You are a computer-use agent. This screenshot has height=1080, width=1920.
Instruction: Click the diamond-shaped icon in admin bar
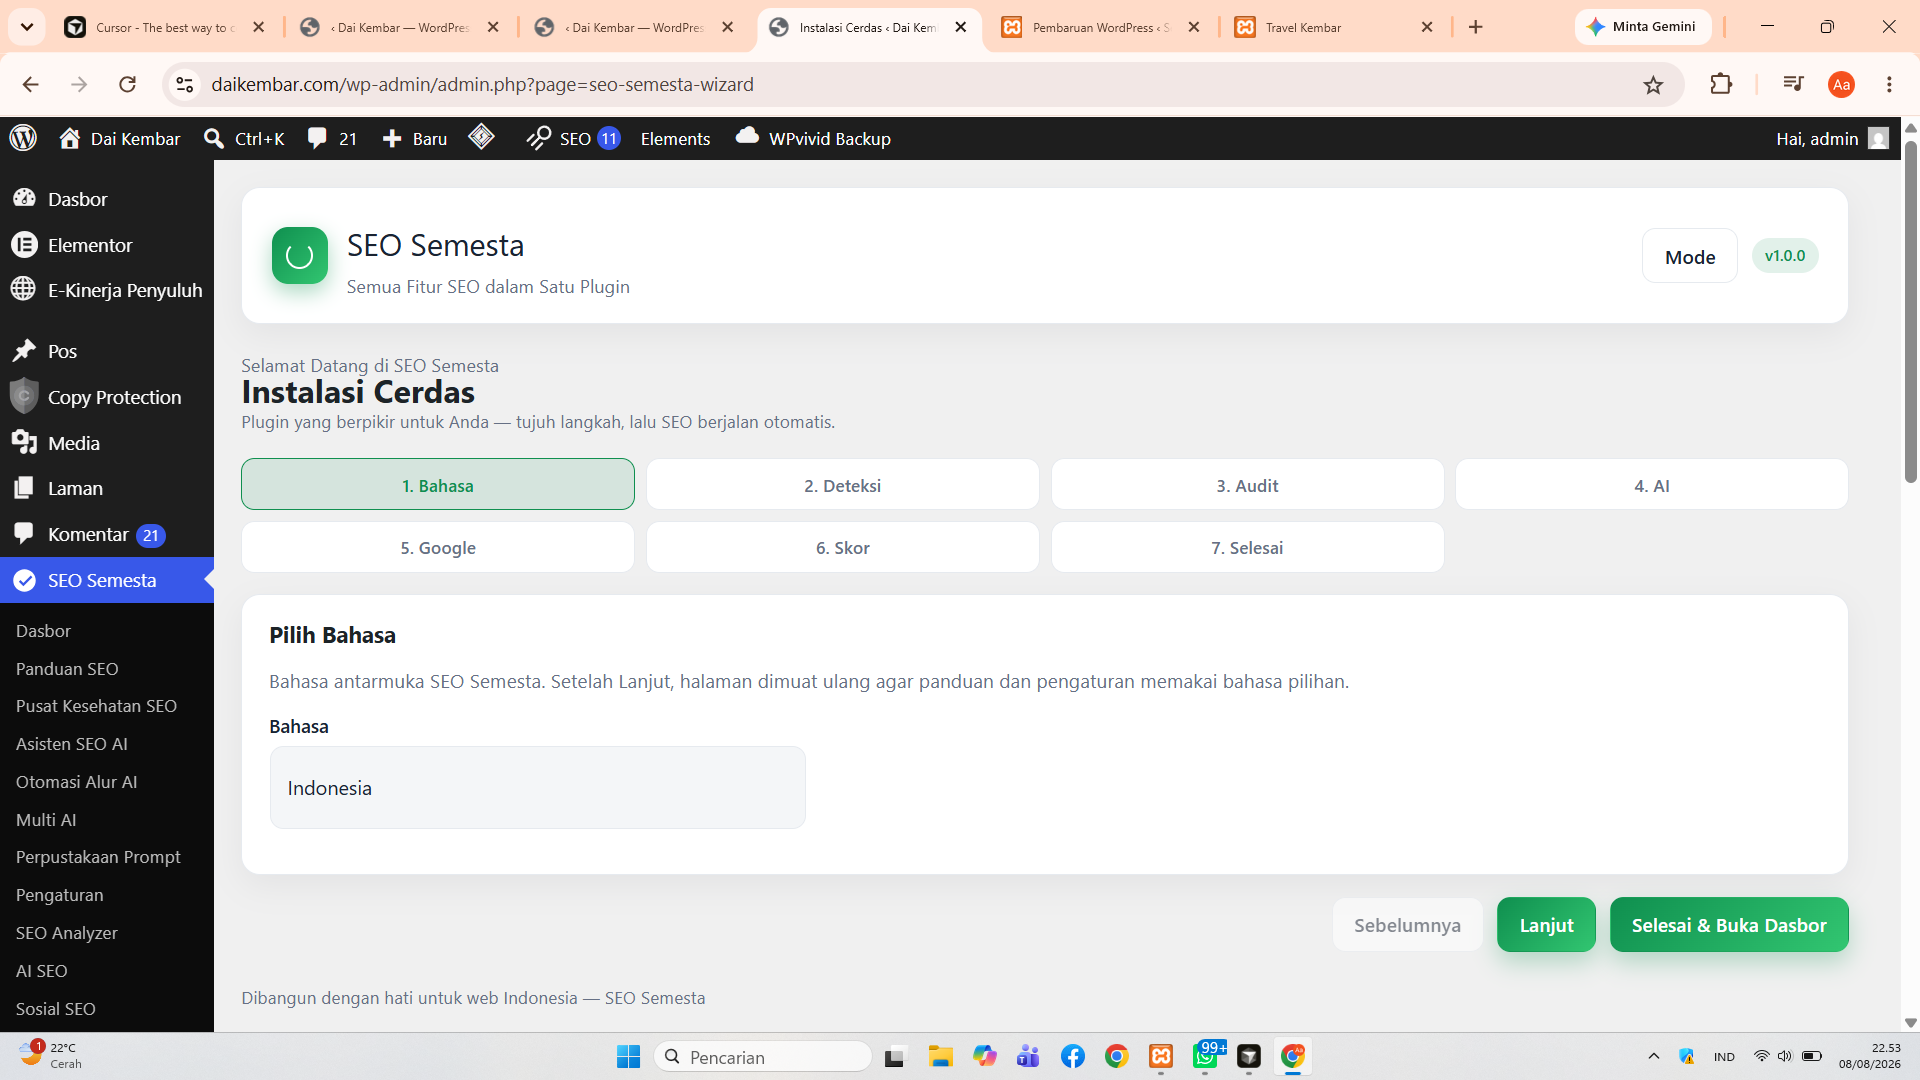(481, 137)
